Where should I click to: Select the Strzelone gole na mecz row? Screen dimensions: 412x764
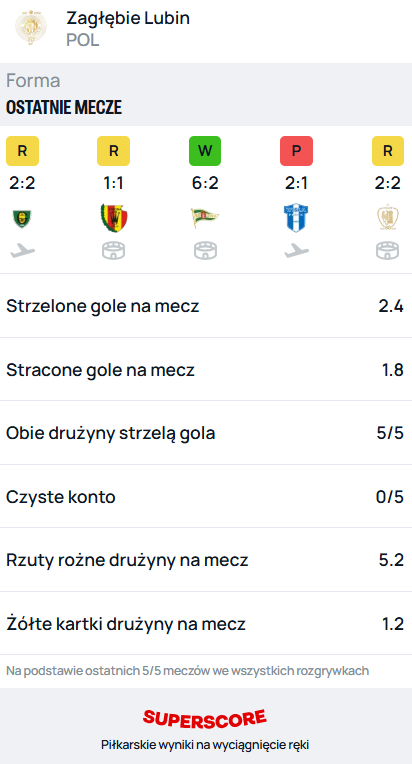(206, 306)
